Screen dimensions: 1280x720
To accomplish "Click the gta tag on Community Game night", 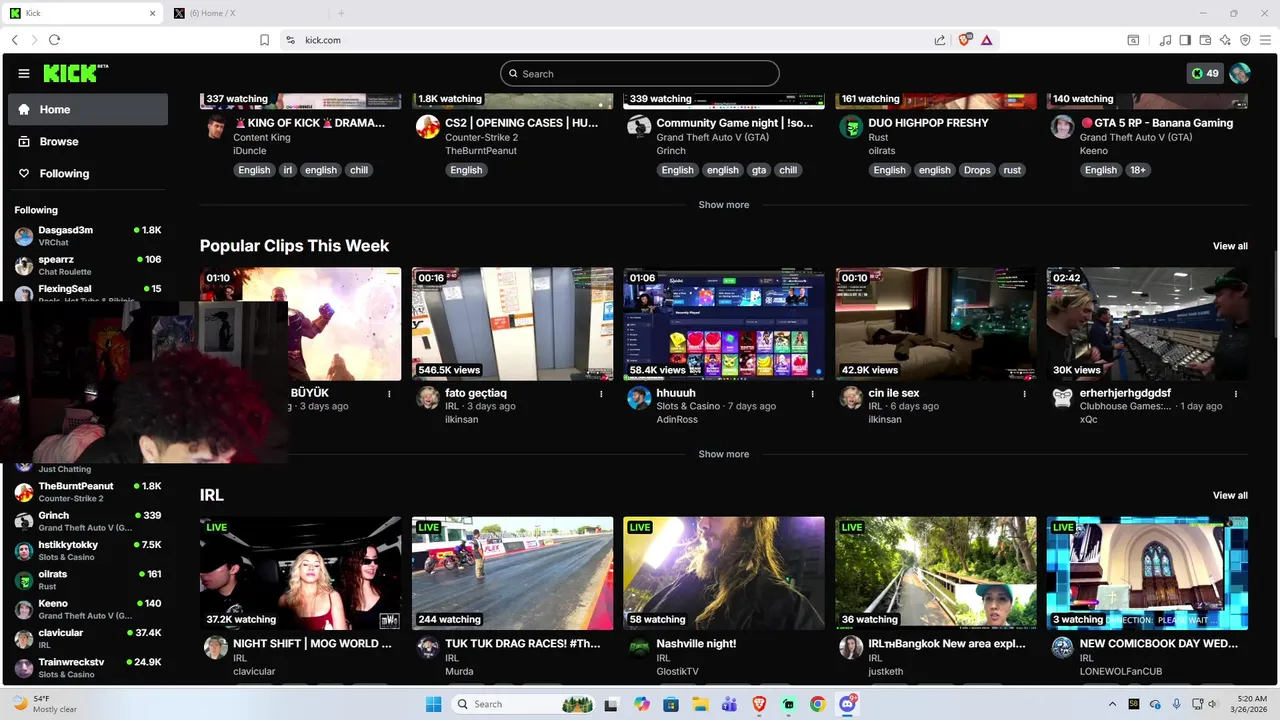I will click(x=759, y=170).
